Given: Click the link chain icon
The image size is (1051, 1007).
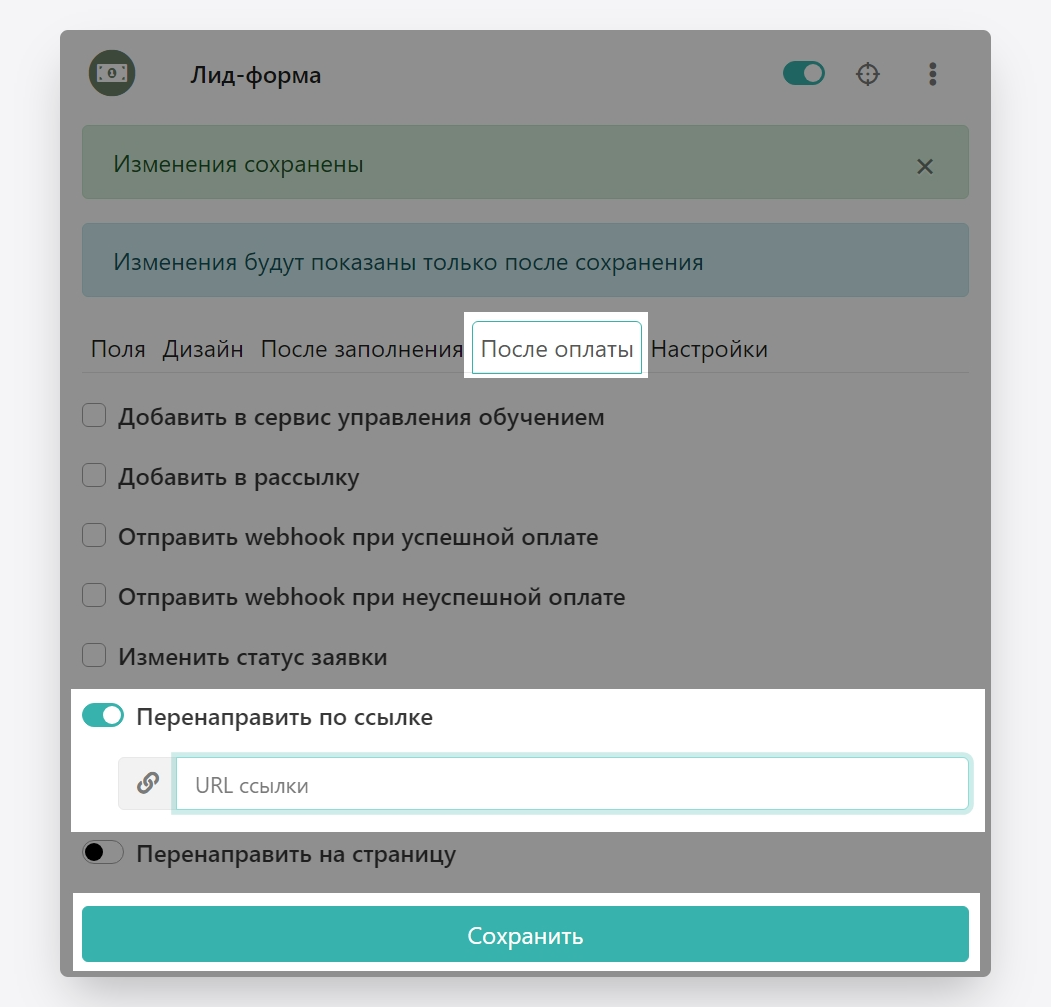Looking at the screenshot, I should (x=147, y=783).
